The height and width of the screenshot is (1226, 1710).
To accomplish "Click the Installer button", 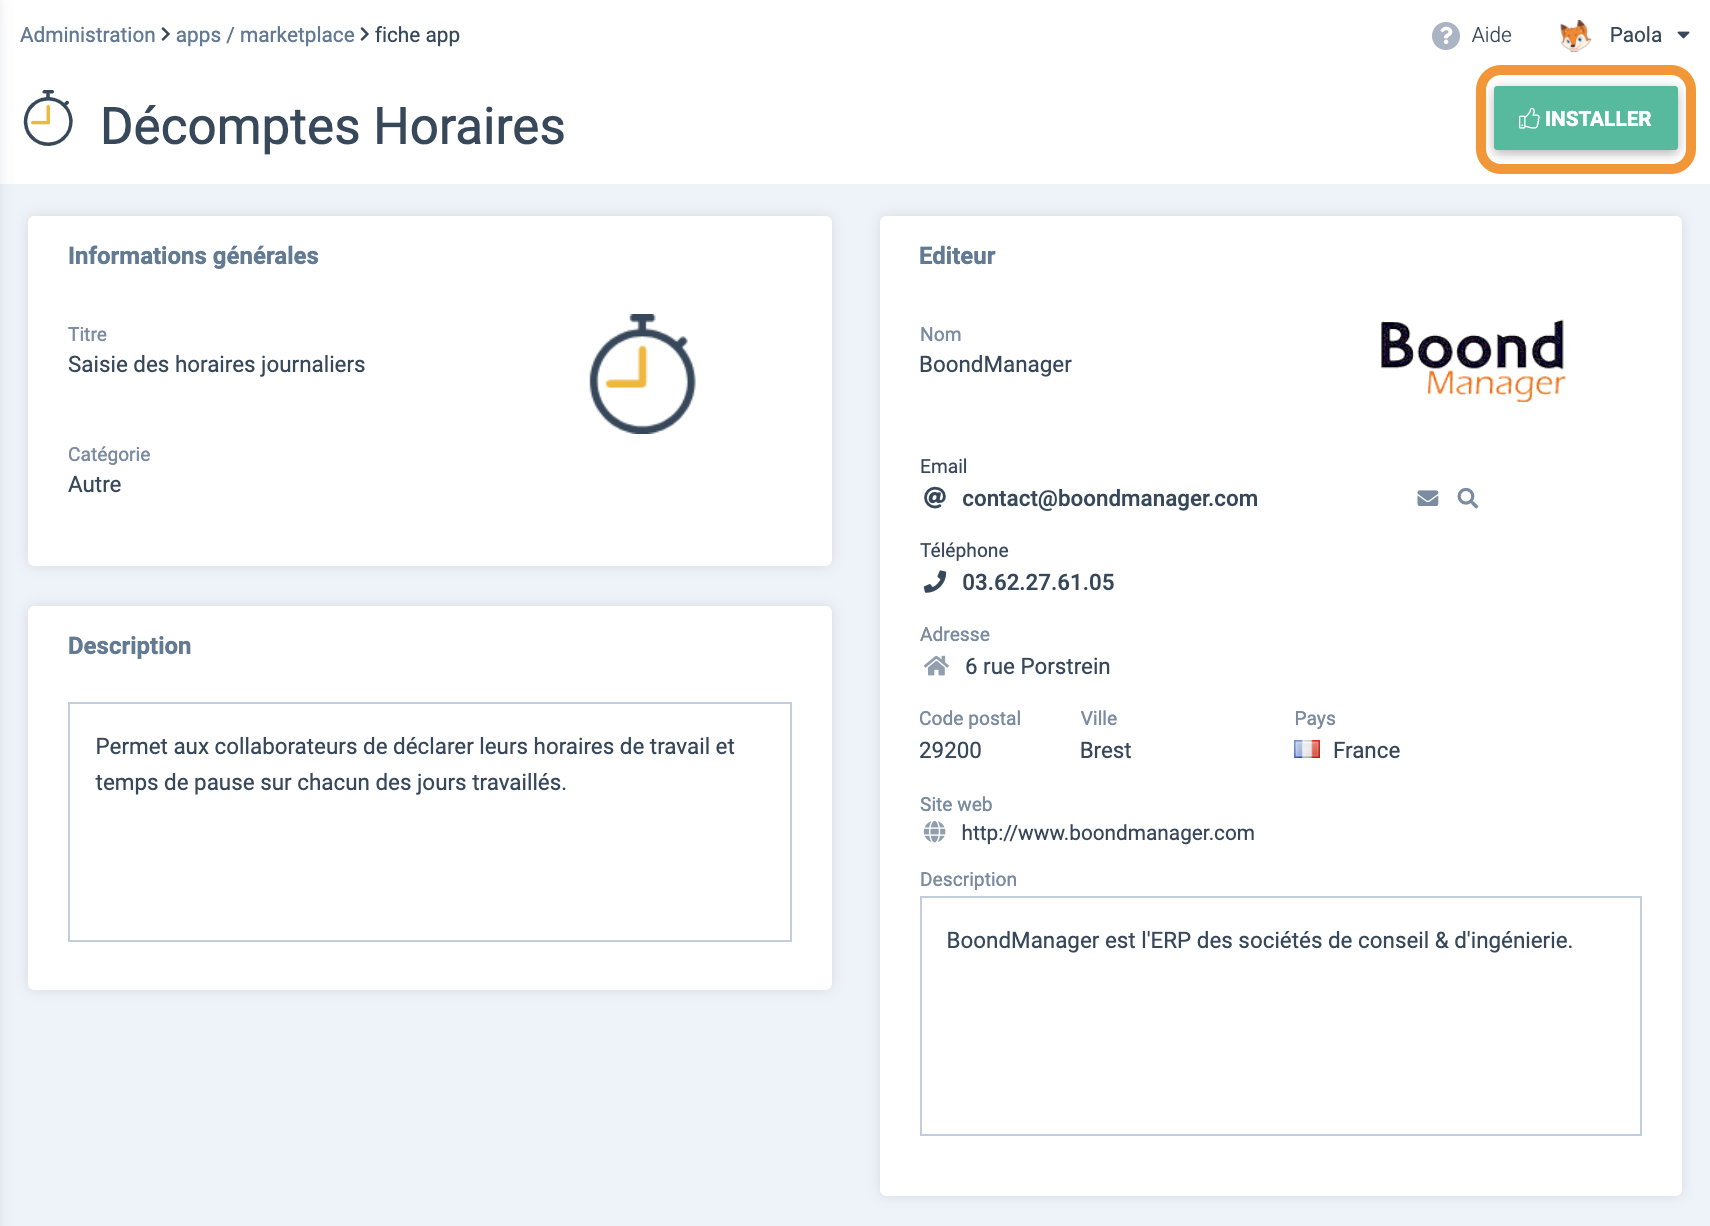I will point(1585,119).
